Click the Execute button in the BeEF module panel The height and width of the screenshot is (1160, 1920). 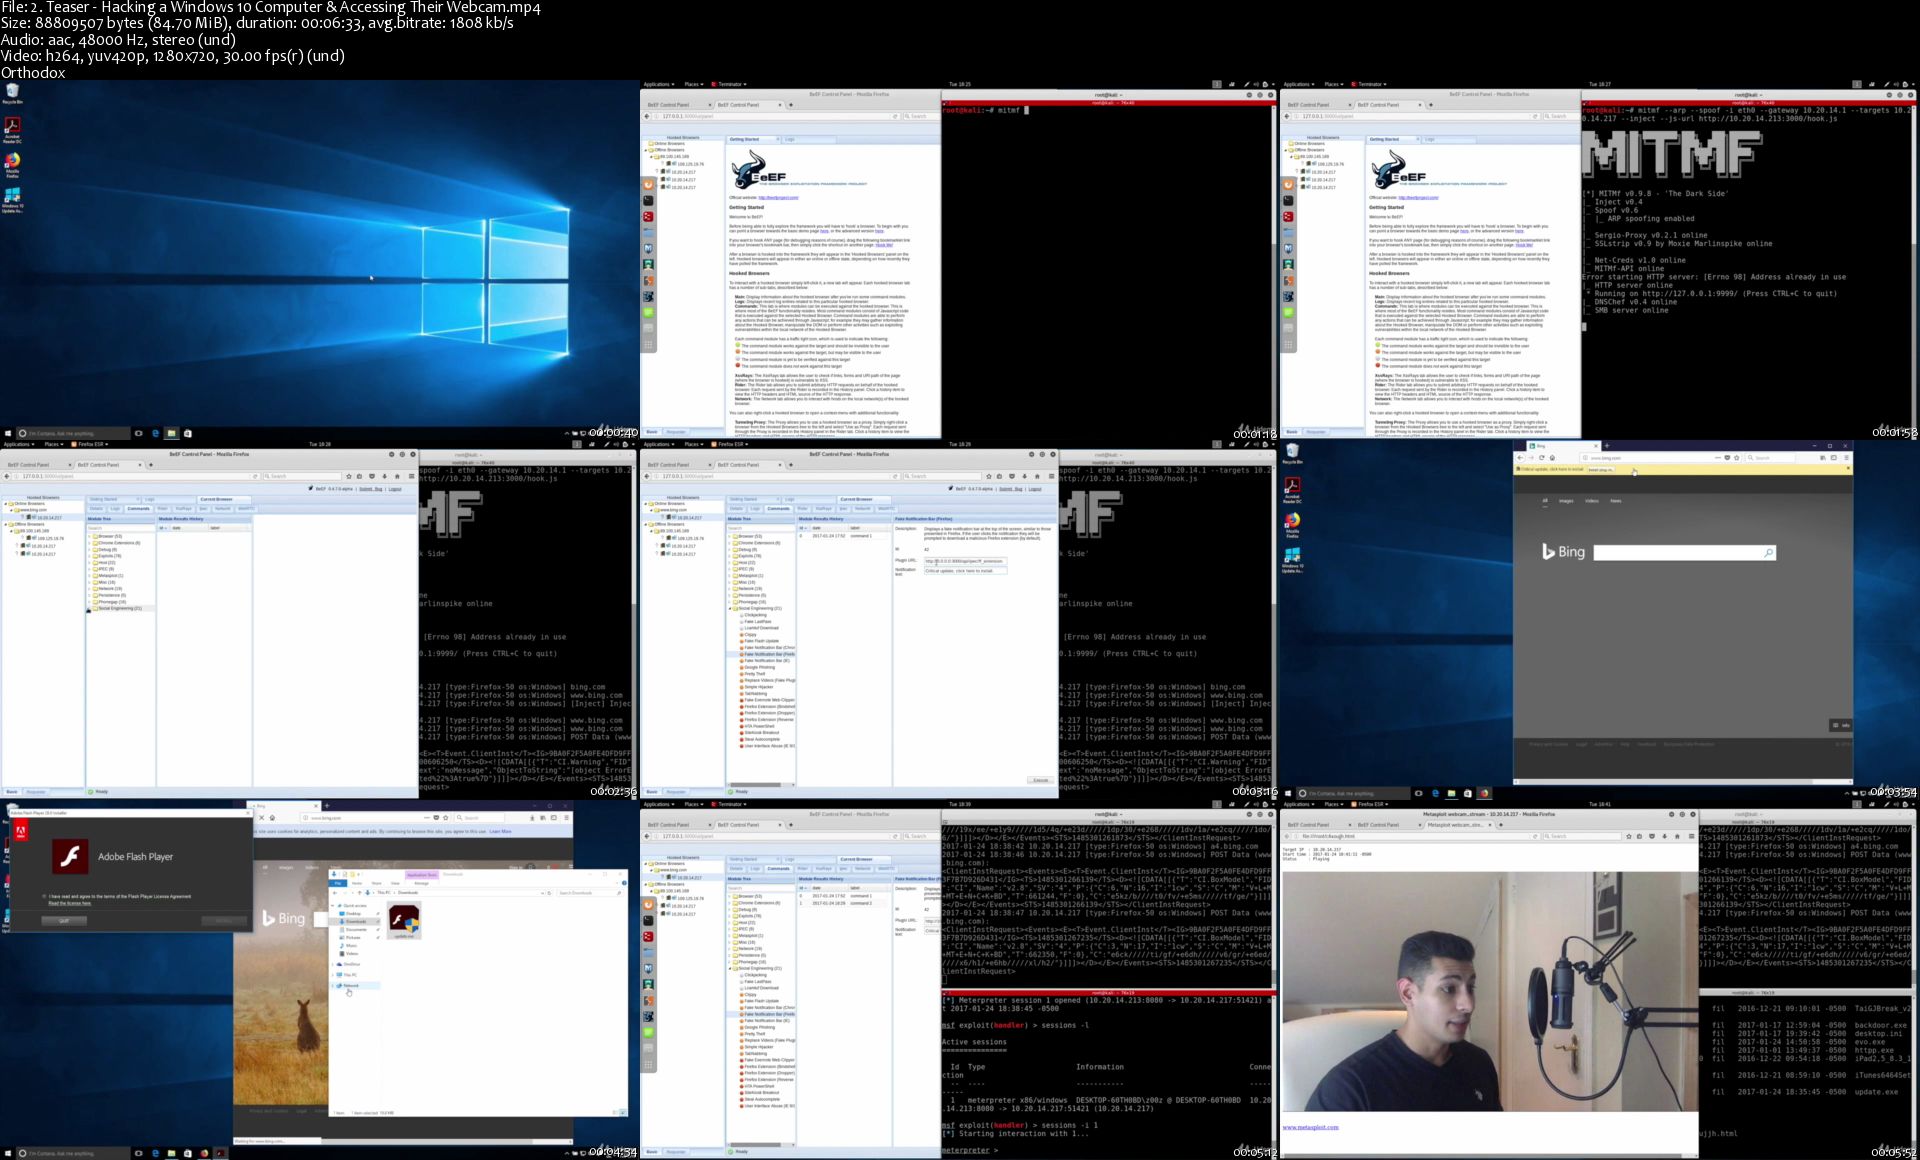pyautogui.click(x=1040, y=780)
